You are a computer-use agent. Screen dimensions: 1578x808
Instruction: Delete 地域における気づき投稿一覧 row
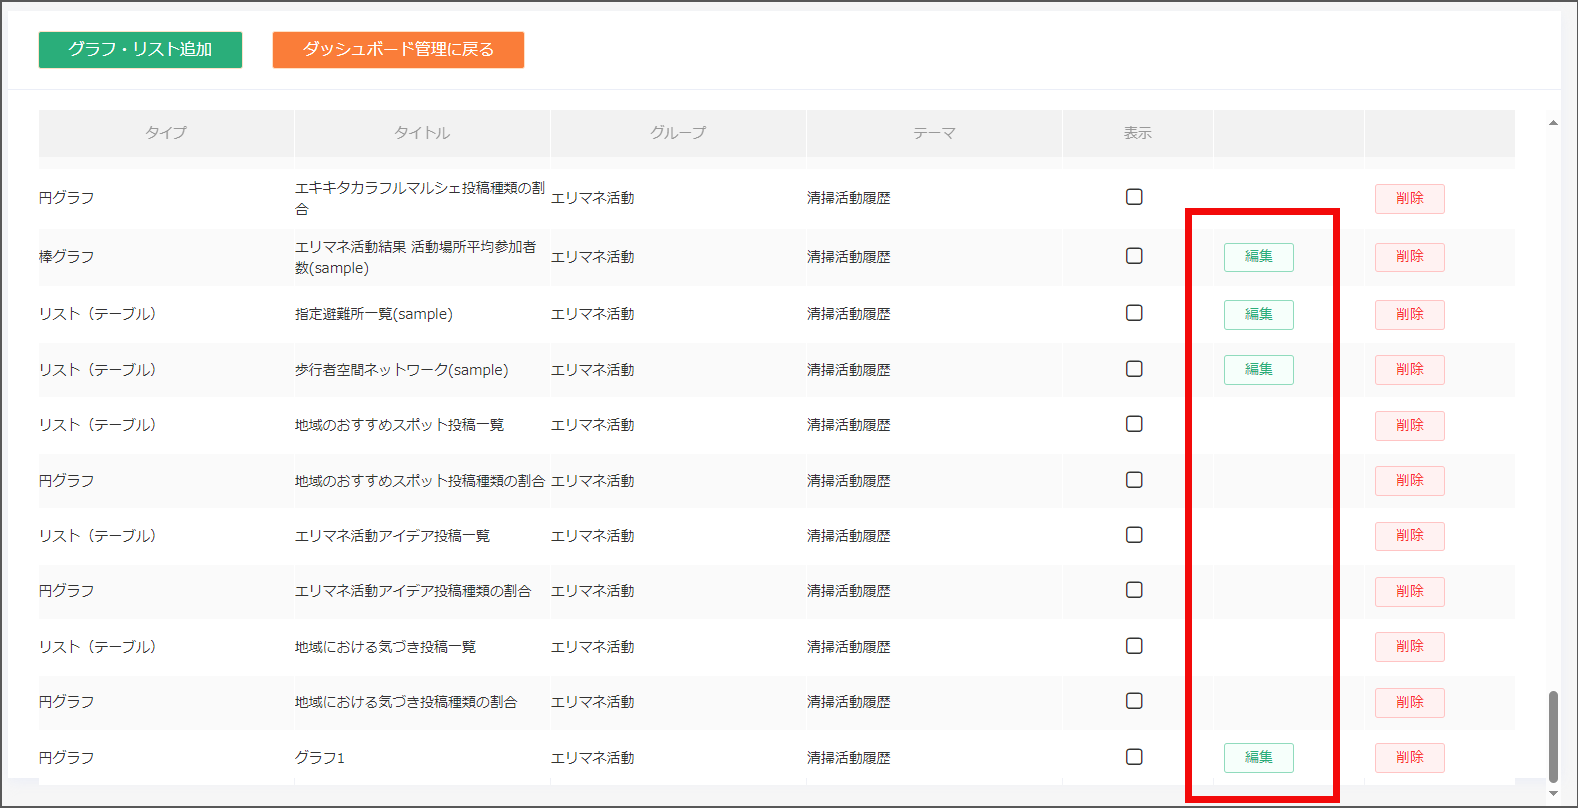1410,647
